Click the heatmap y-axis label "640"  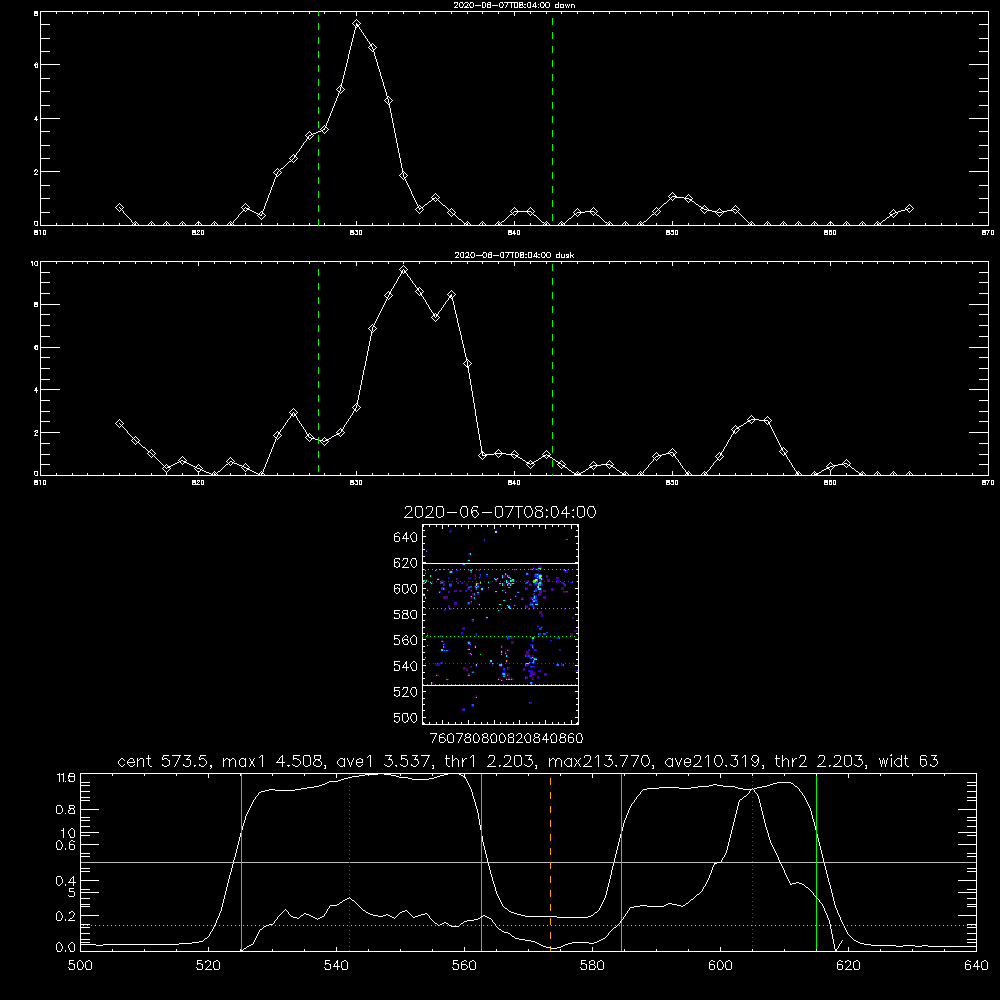coord(406,538)
